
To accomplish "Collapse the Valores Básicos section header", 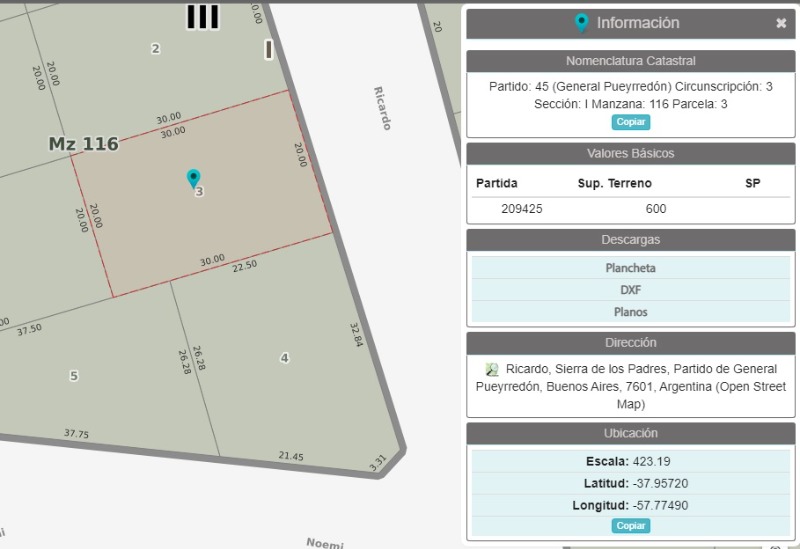I will coord(630,153).
